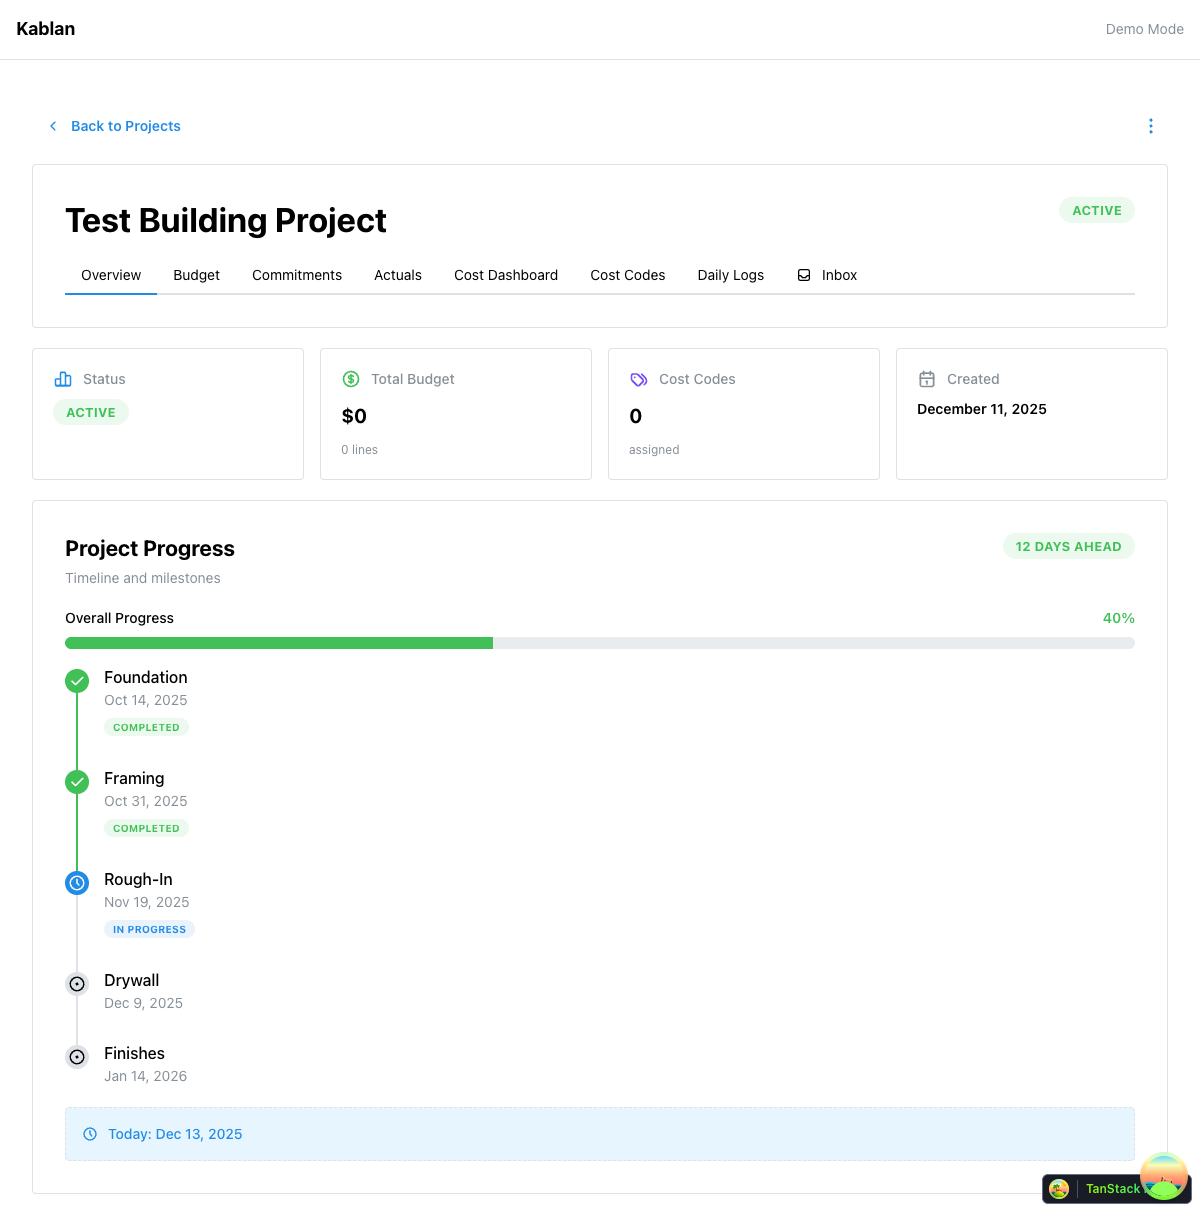Click the green checkmark beside Foundation
1200x1212 pixels.
[x=77, y=680]
